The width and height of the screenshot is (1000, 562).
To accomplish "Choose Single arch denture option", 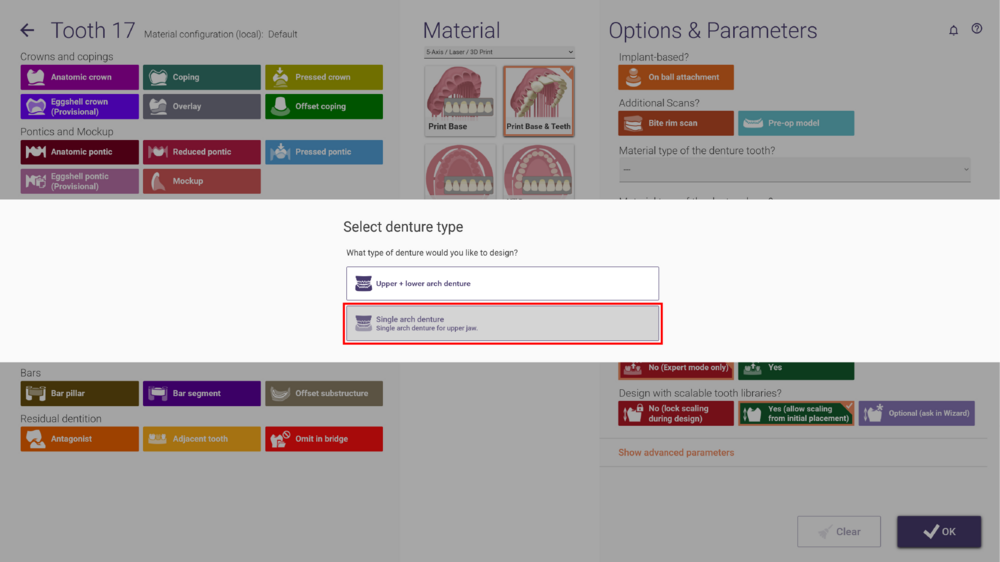I will tap(503, 323).
